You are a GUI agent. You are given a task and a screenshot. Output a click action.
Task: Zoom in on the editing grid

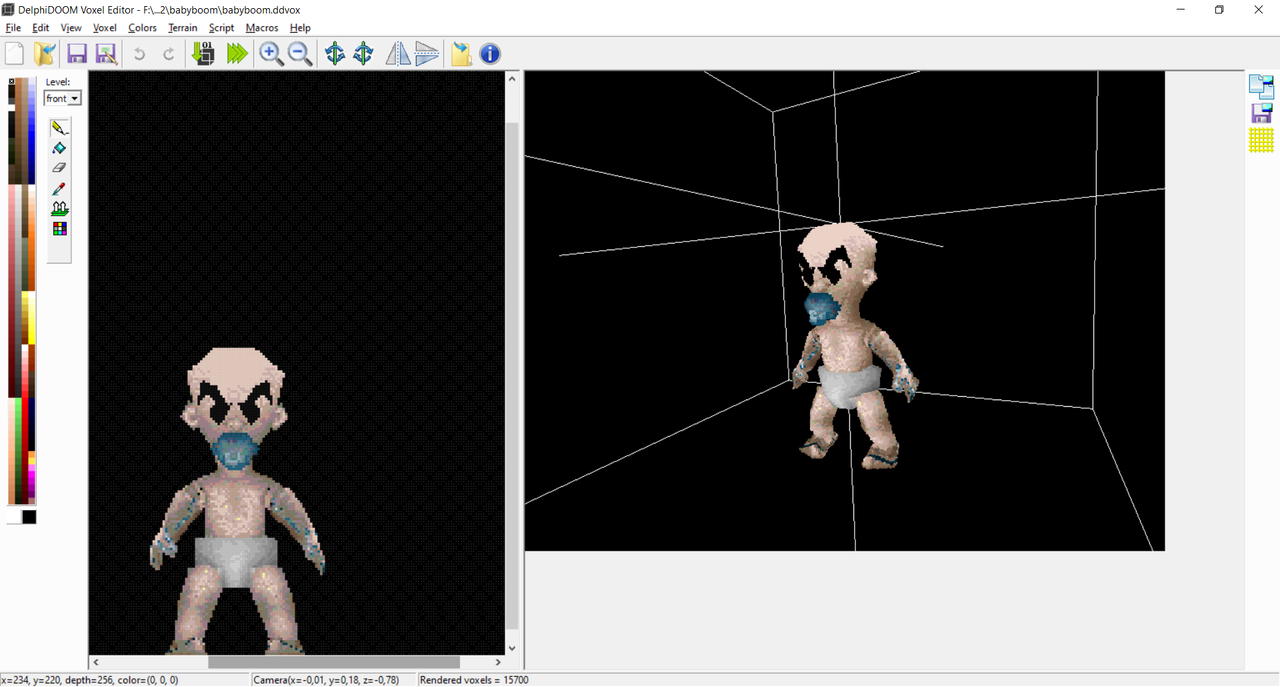(x=271, y=54)
